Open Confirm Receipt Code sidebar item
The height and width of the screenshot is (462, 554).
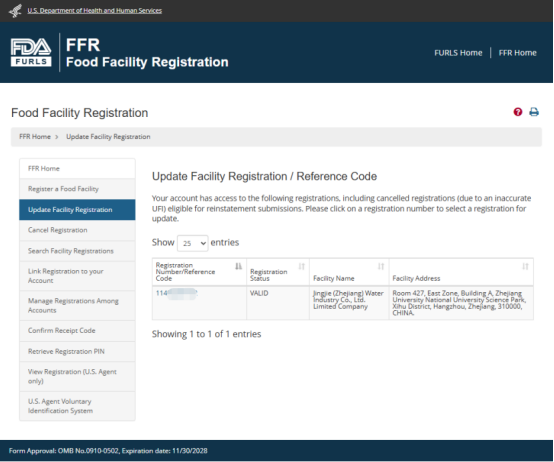77,331
